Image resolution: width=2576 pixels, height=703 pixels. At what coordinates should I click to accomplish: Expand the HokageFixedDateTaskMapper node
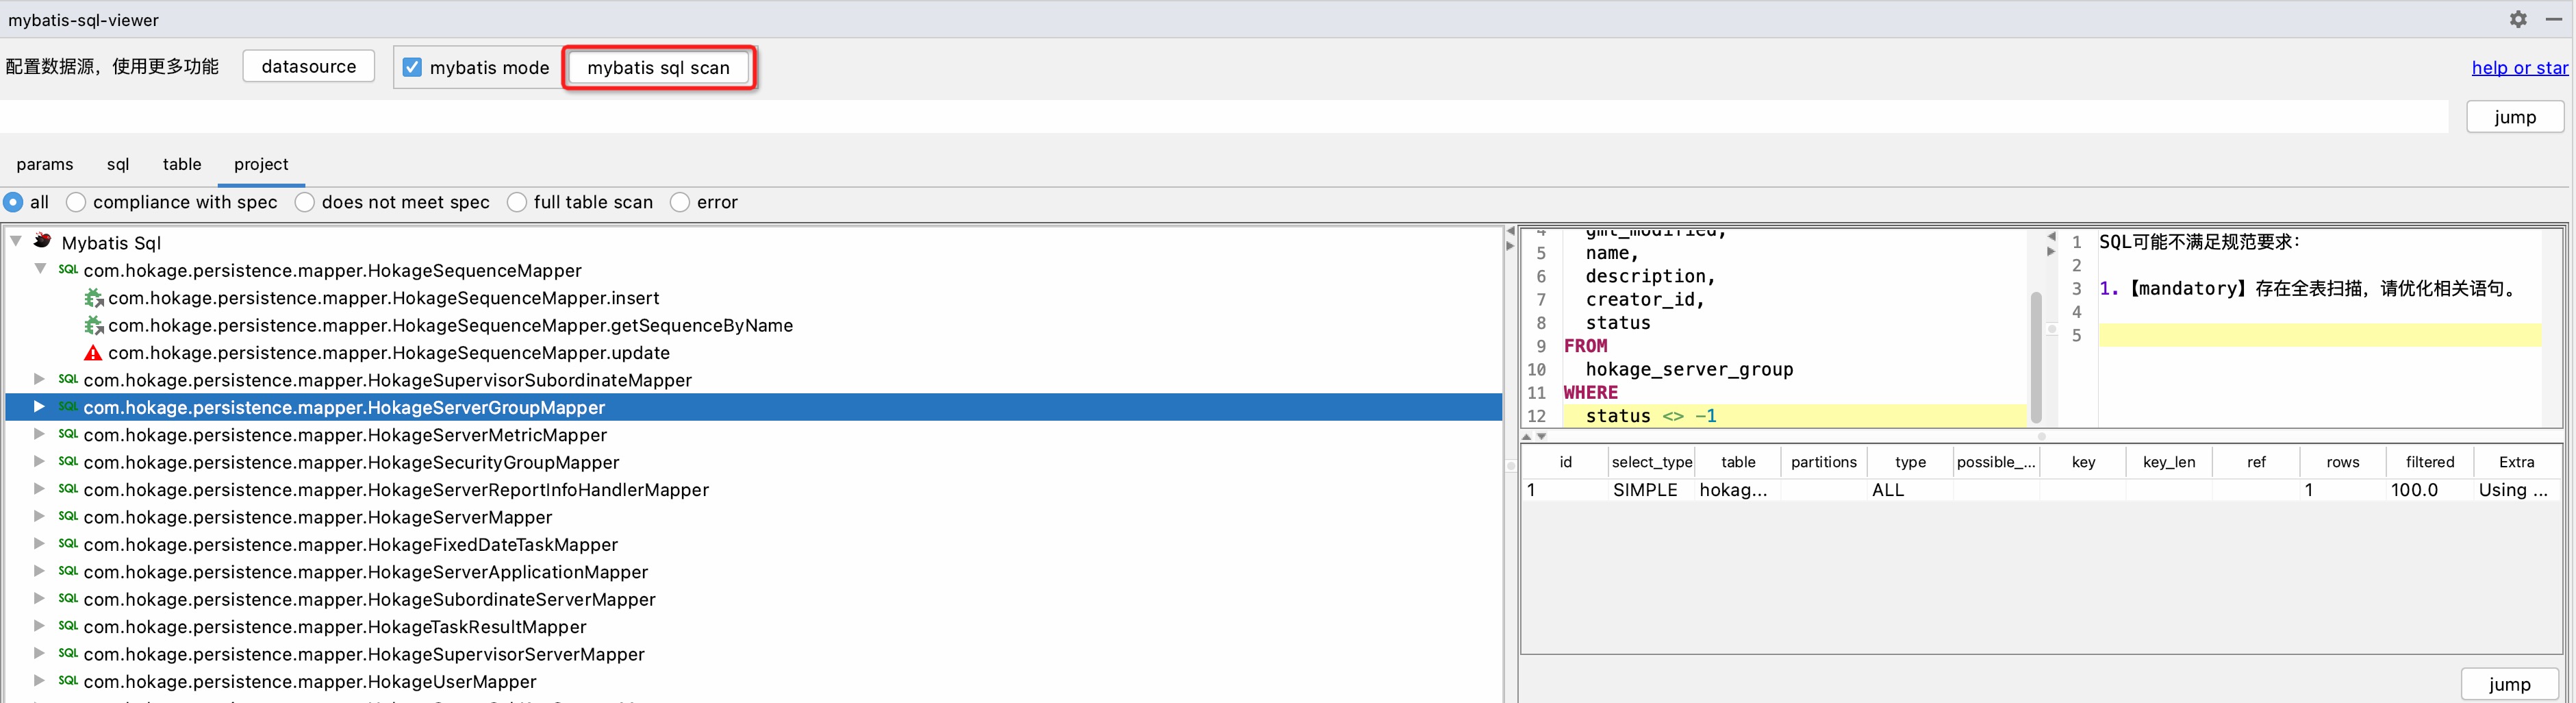pyautogui.click(x=39, y=544)
